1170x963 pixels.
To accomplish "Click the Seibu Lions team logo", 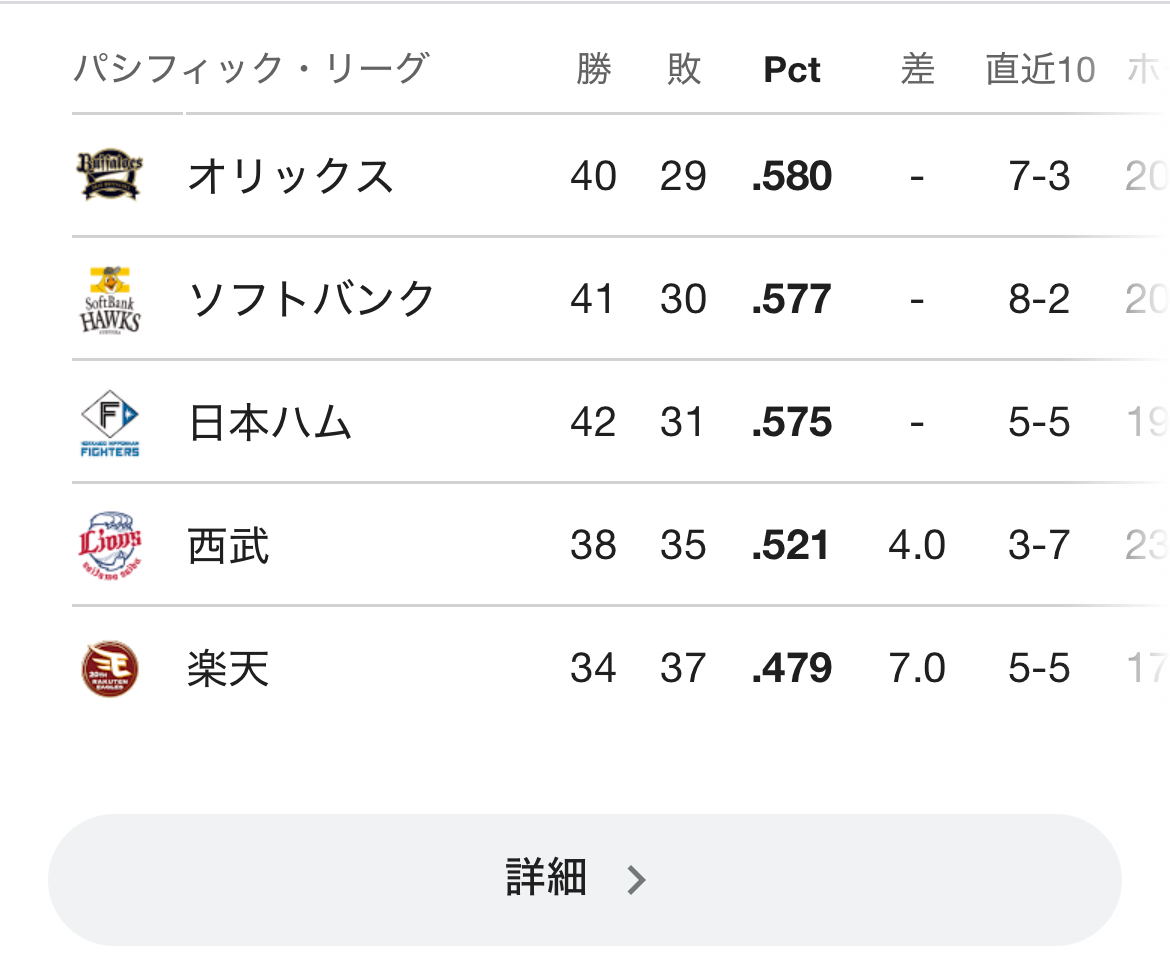I will [x=110, y=545].
